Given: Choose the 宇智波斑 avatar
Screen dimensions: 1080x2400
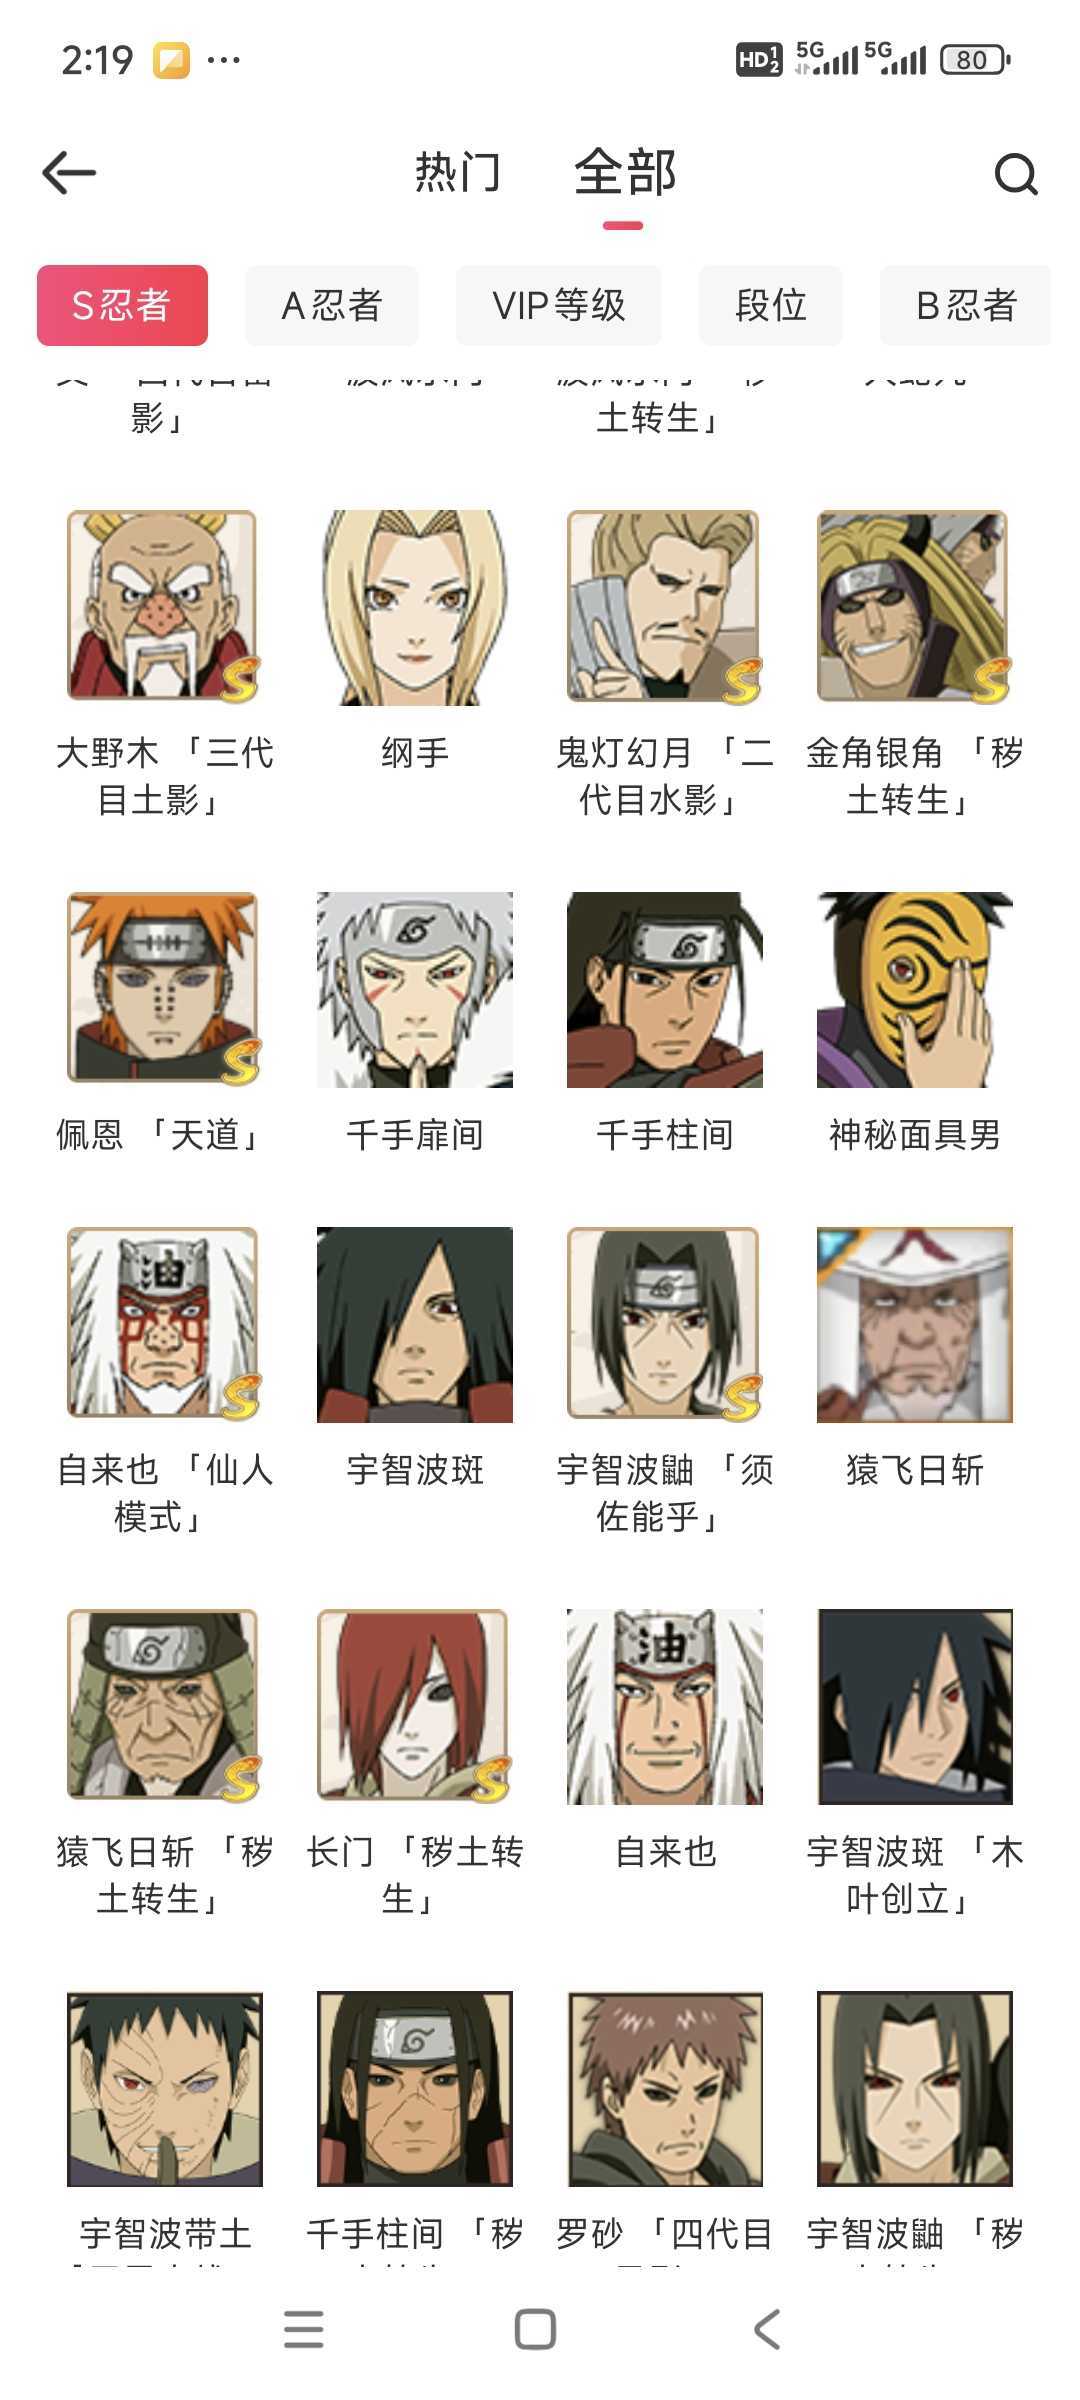Looking at the screenshot, I should pos(415,1325).
